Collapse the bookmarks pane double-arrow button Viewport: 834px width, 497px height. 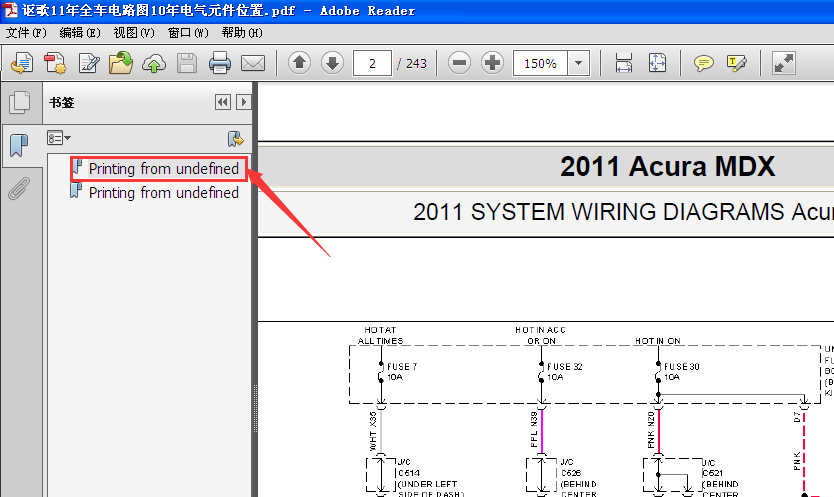click(223, 102)
